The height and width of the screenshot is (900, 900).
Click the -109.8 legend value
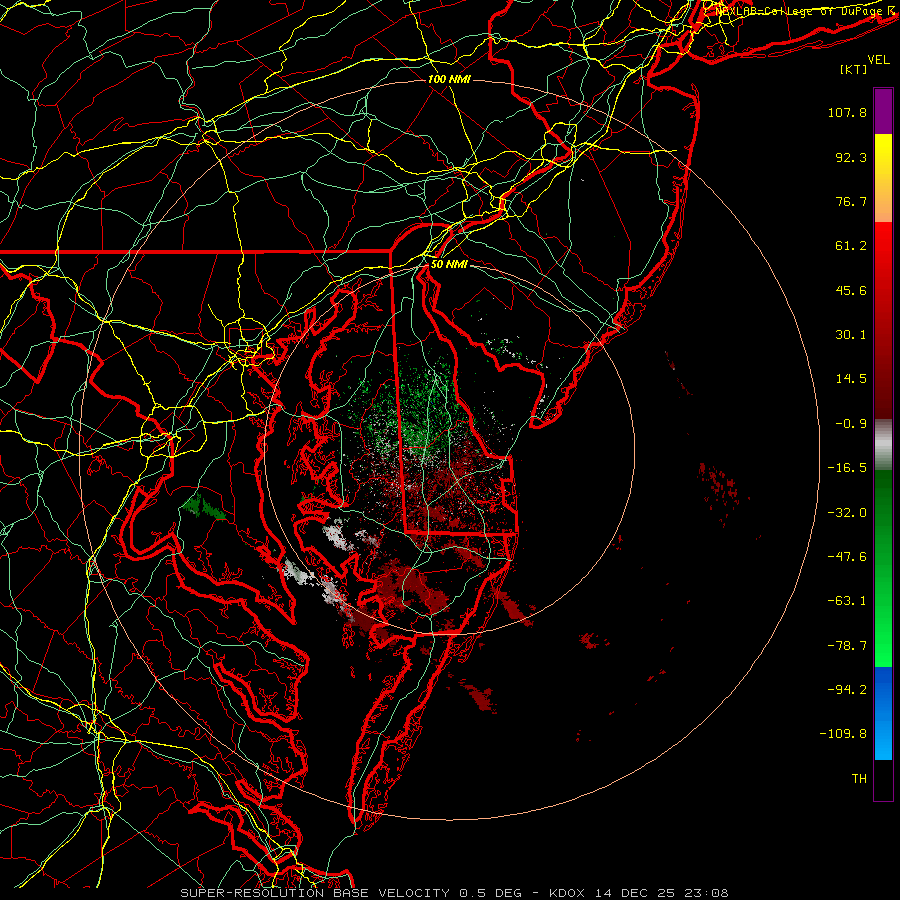844,734
